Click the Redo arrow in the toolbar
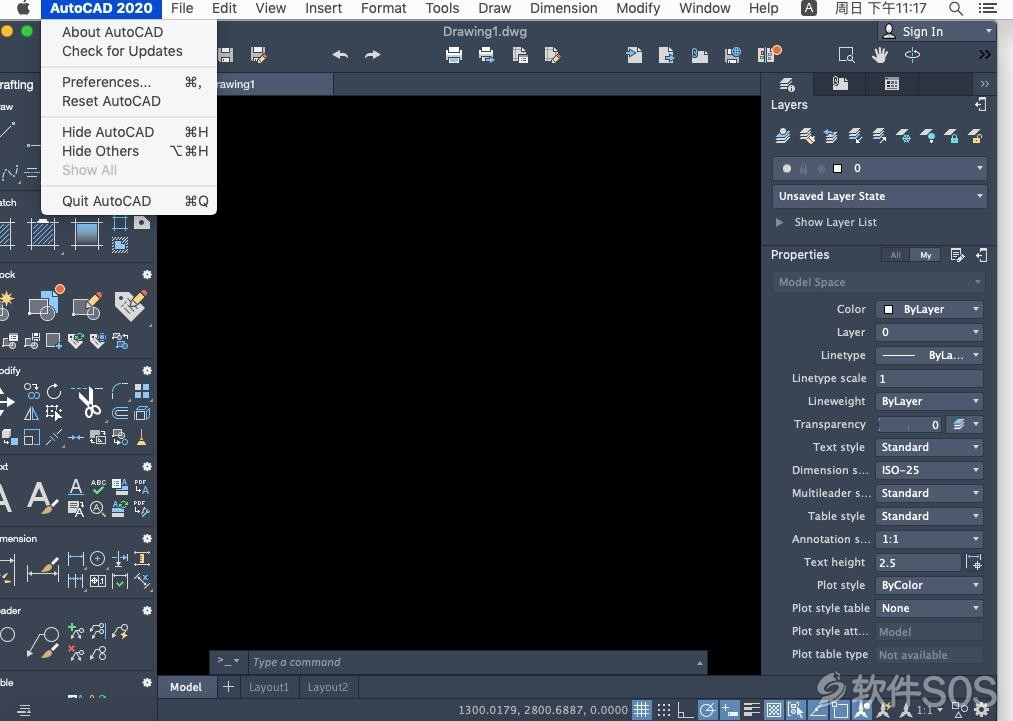1013x721 pixels. click(373, 55)
